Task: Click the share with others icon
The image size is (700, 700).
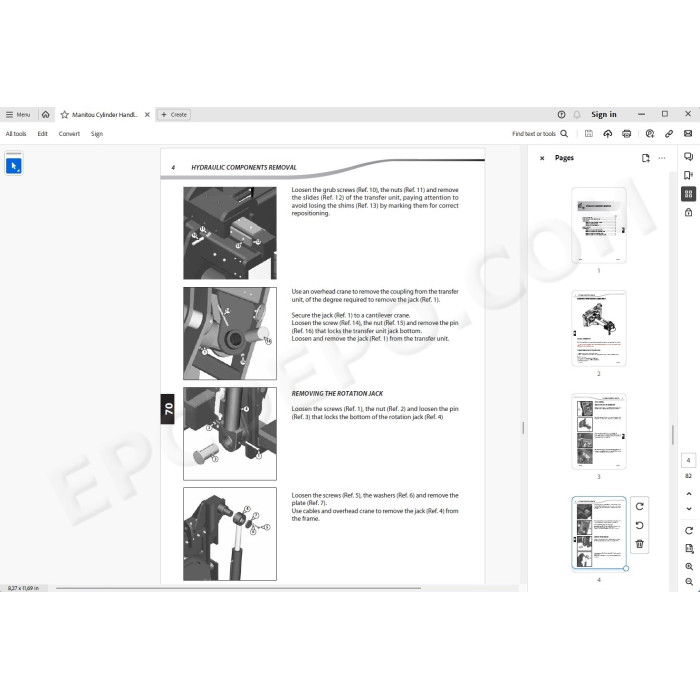Action: pos(650,133)
